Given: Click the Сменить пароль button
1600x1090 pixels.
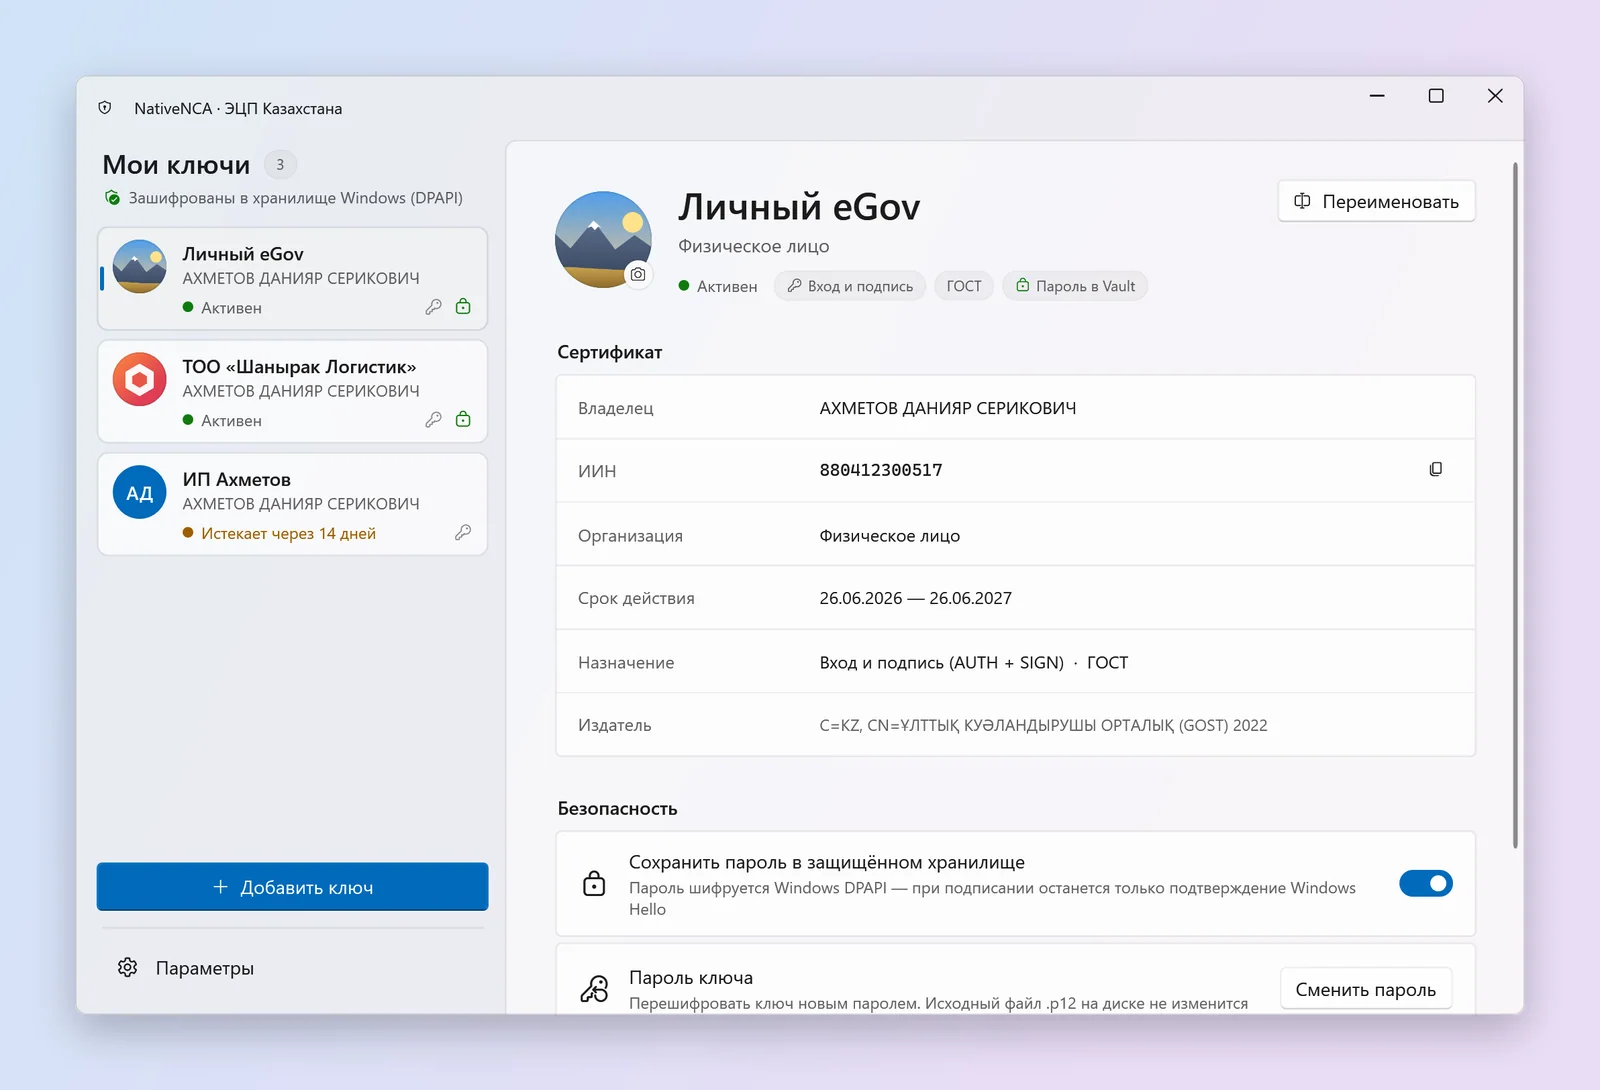Looking at the screenshot, I should (1366, 989).
